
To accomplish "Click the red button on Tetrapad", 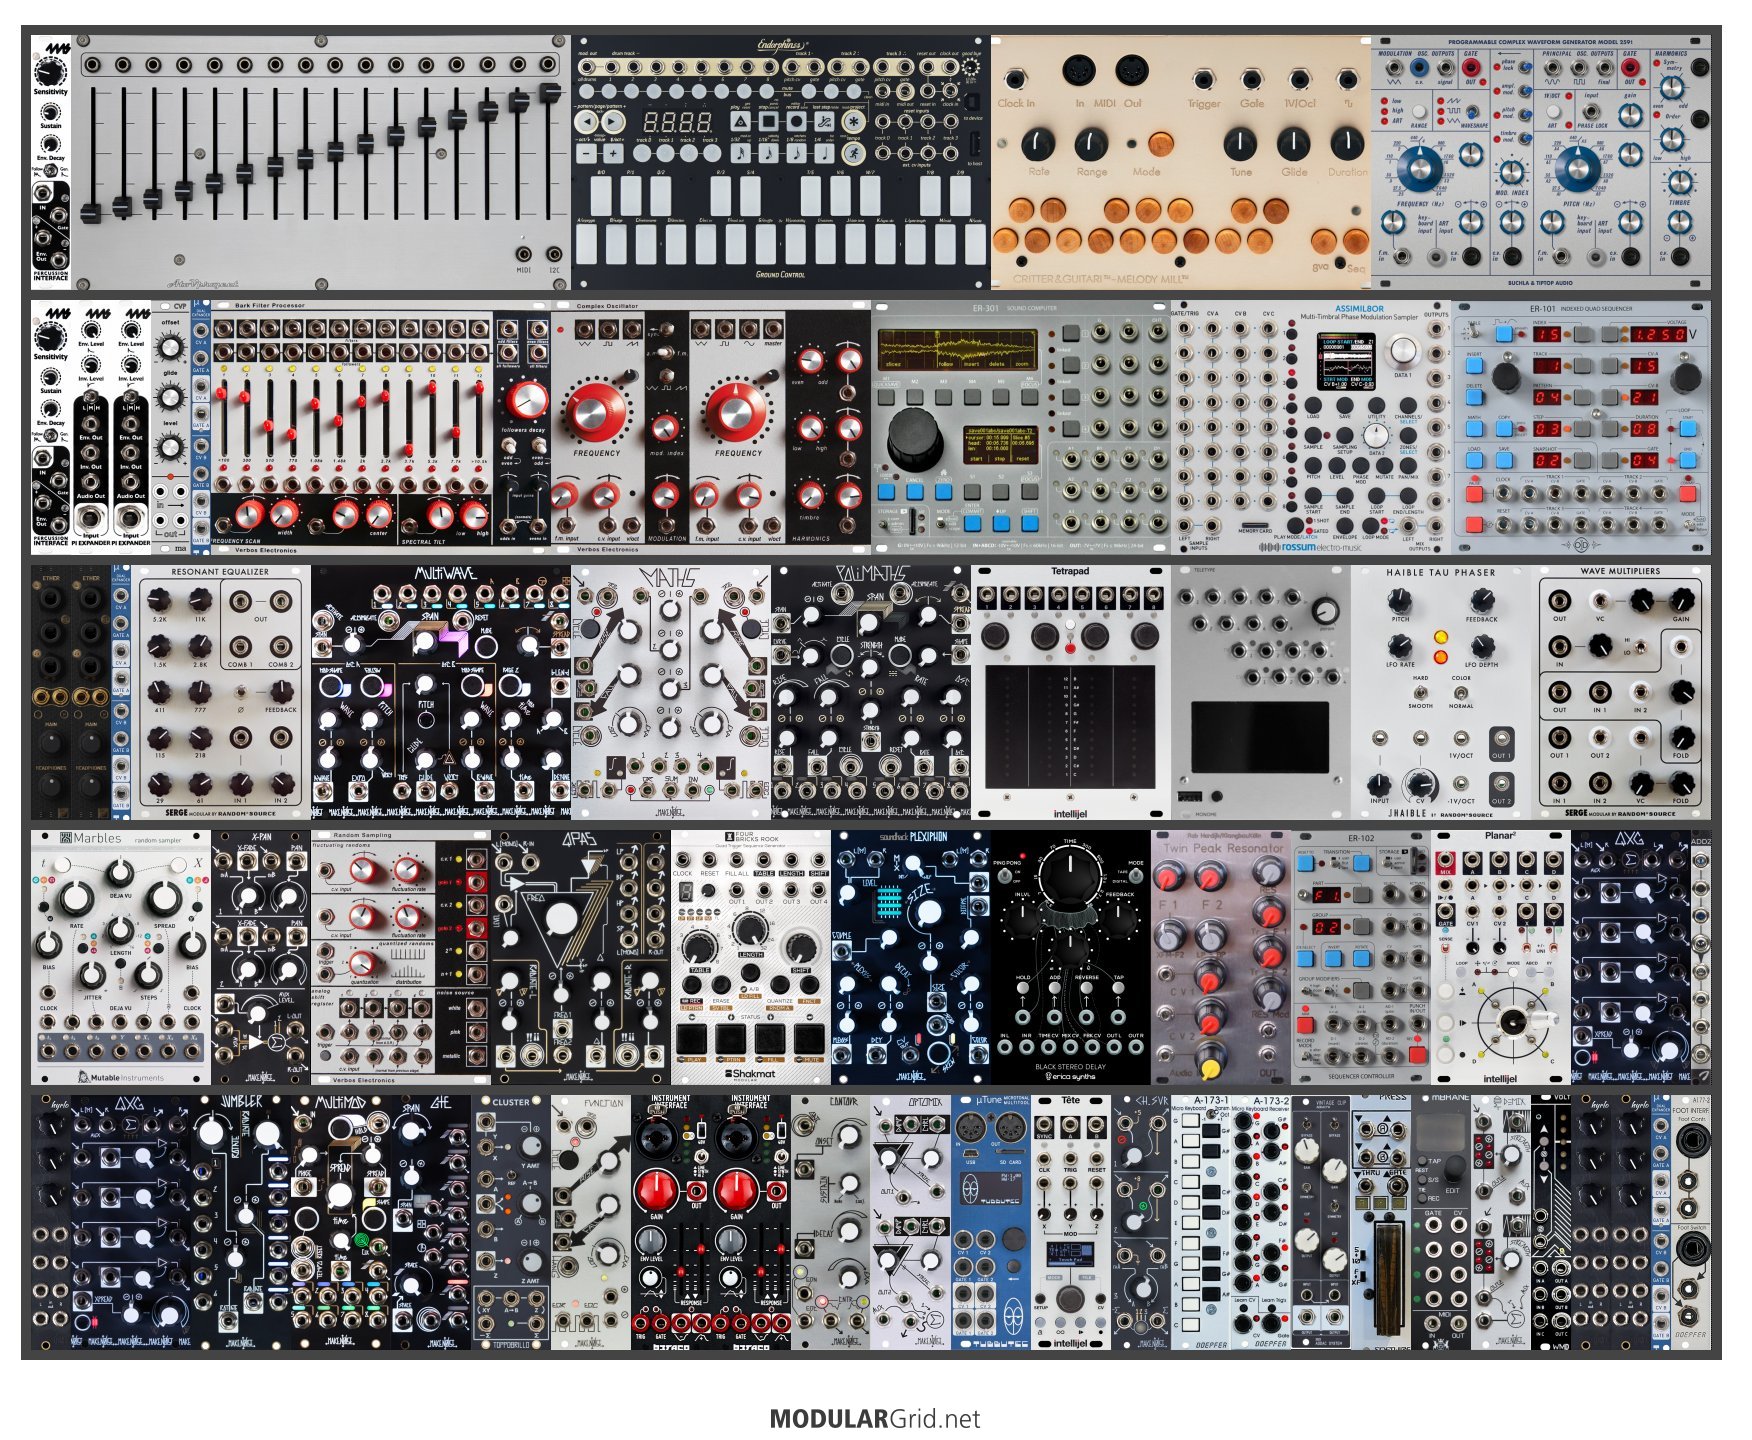I will pyautogui.click(x=1070, y=648).
